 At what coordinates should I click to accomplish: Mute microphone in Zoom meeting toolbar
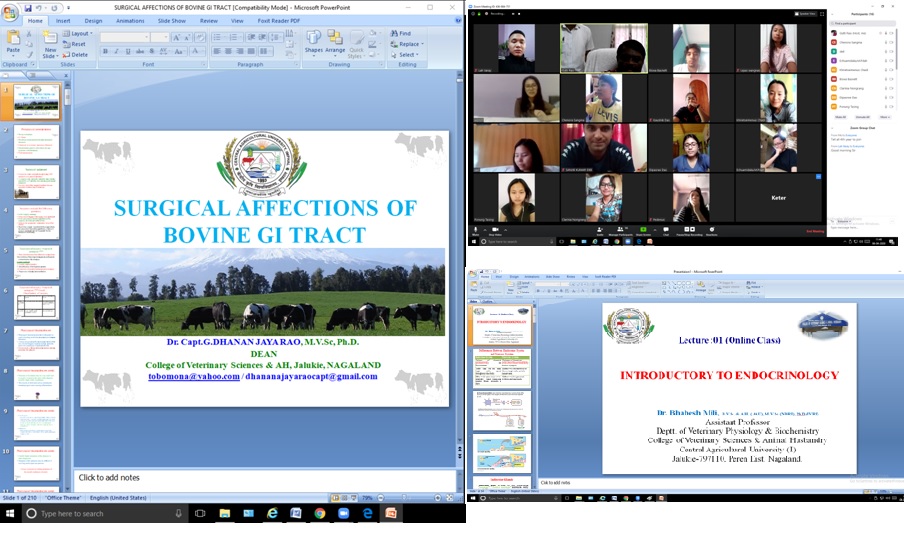pos(476,230)
